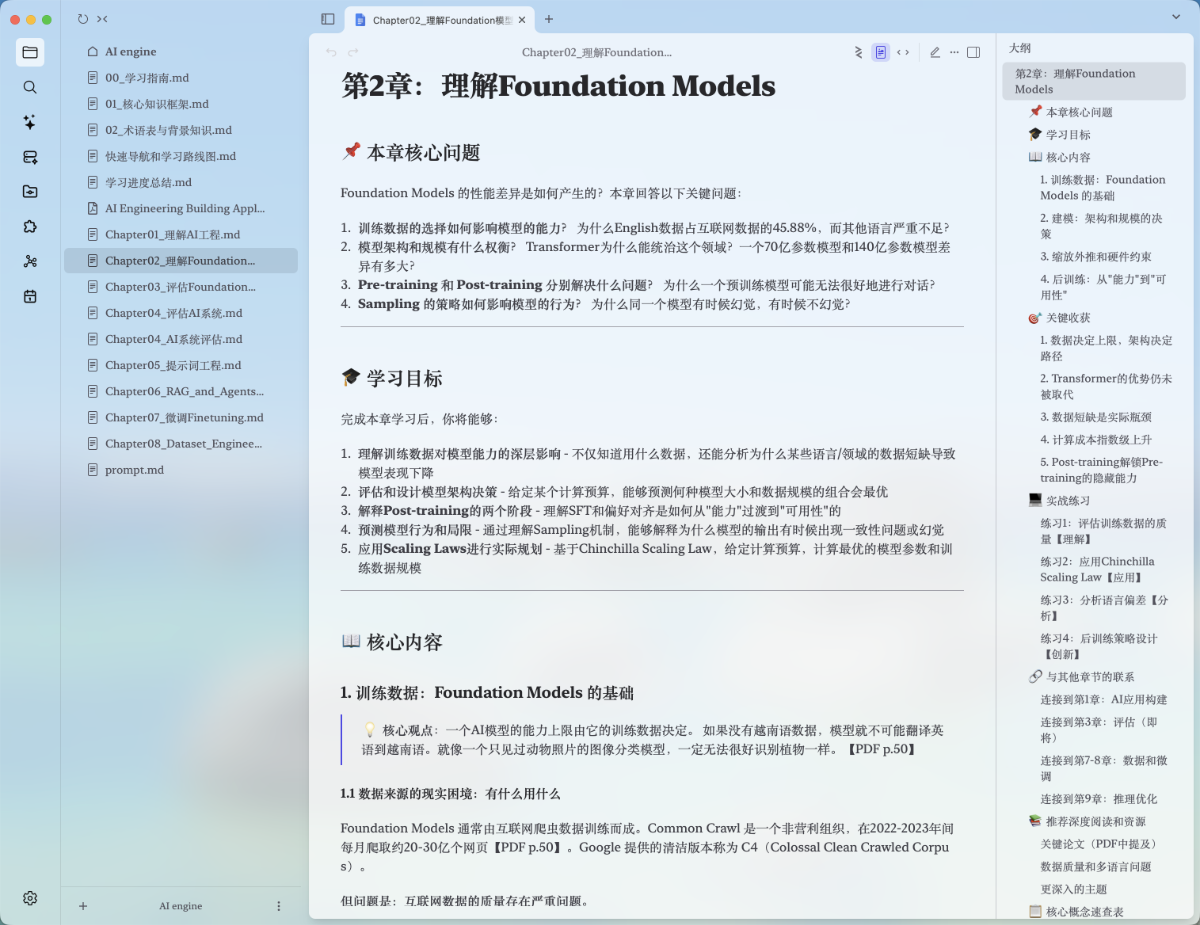Screen dimensions: 1200x925
Task: Switch to the source code view toggle
Action: [902, 52]
